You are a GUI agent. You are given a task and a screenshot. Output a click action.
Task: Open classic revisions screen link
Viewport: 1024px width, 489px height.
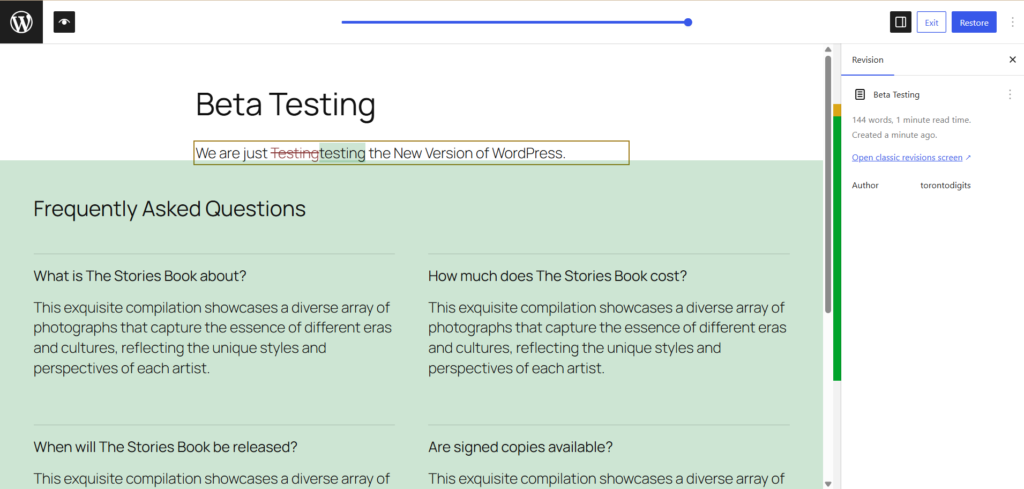click(907, 158)
